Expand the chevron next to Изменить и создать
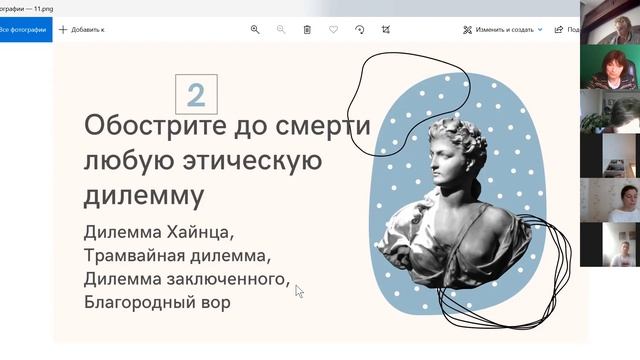640x360 pixels. coord(540,29)
